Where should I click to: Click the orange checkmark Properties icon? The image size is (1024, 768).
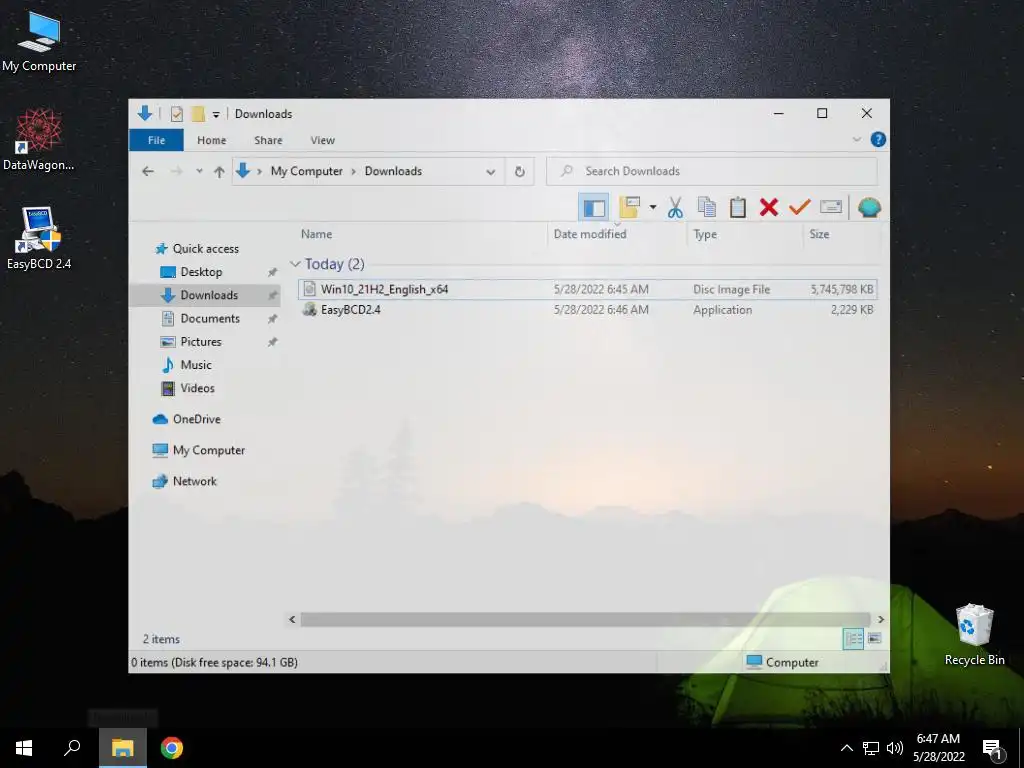pyautogui.click(x=799, y=208)
